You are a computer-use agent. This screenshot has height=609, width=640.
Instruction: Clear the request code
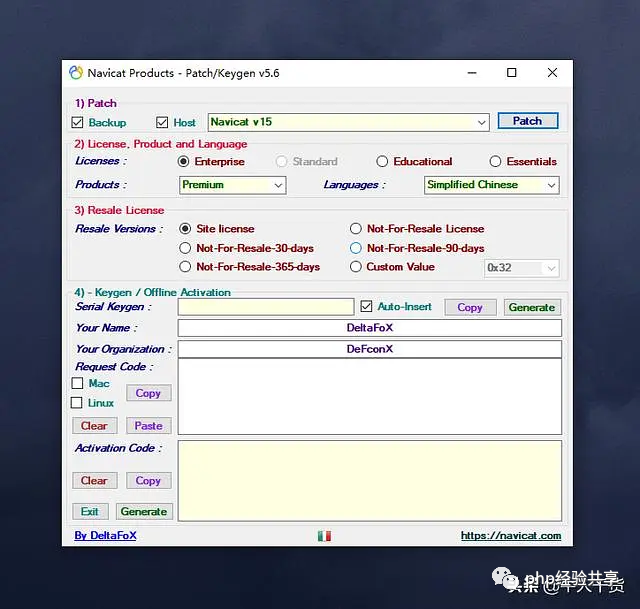click(x=95, y=426)
